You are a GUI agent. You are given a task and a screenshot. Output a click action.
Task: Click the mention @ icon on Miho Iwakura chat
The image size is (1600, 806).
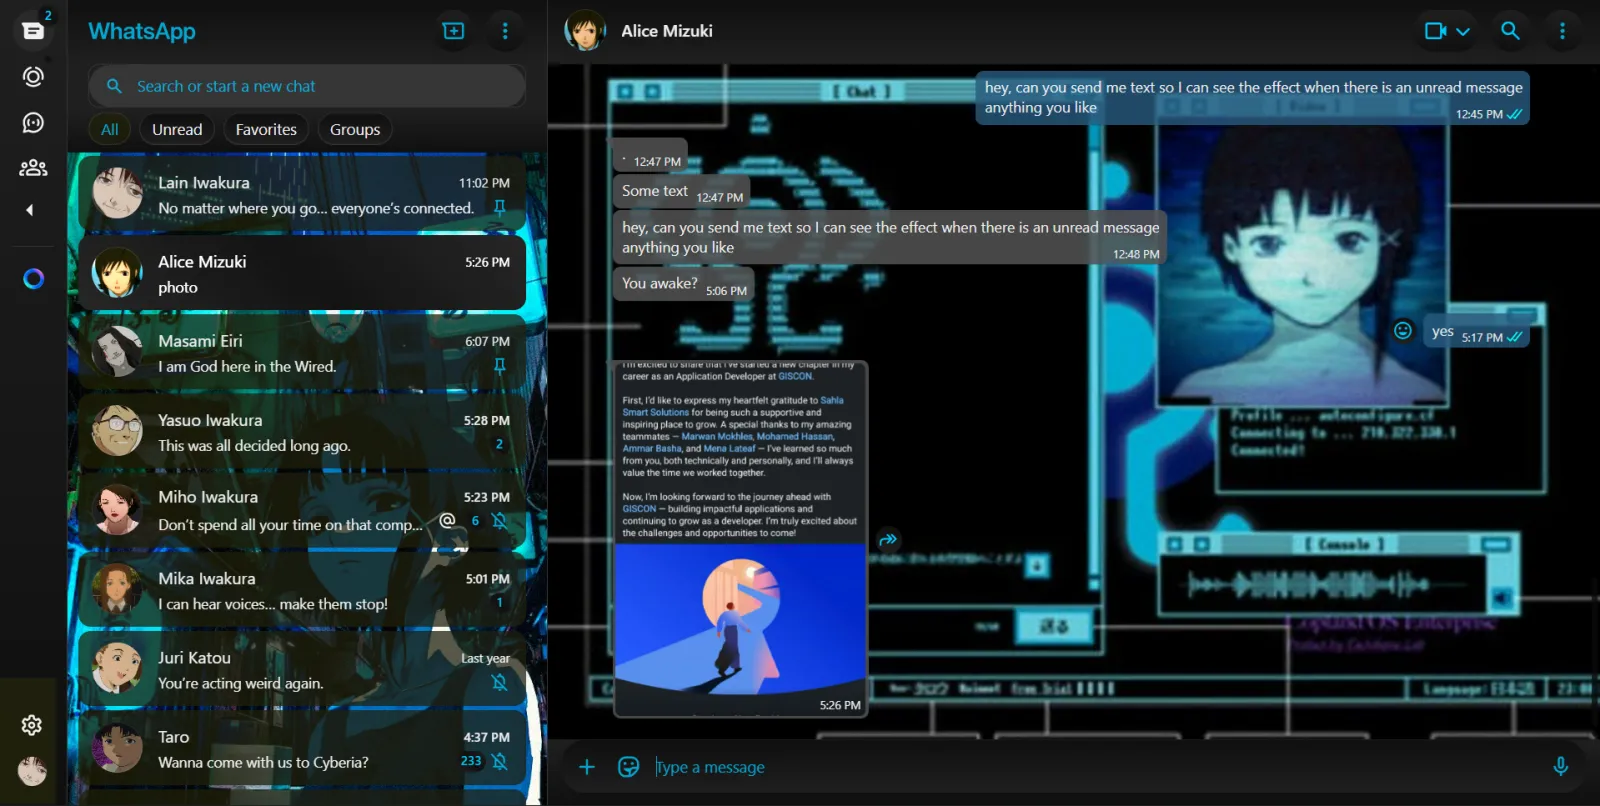[x=447, y=520]
